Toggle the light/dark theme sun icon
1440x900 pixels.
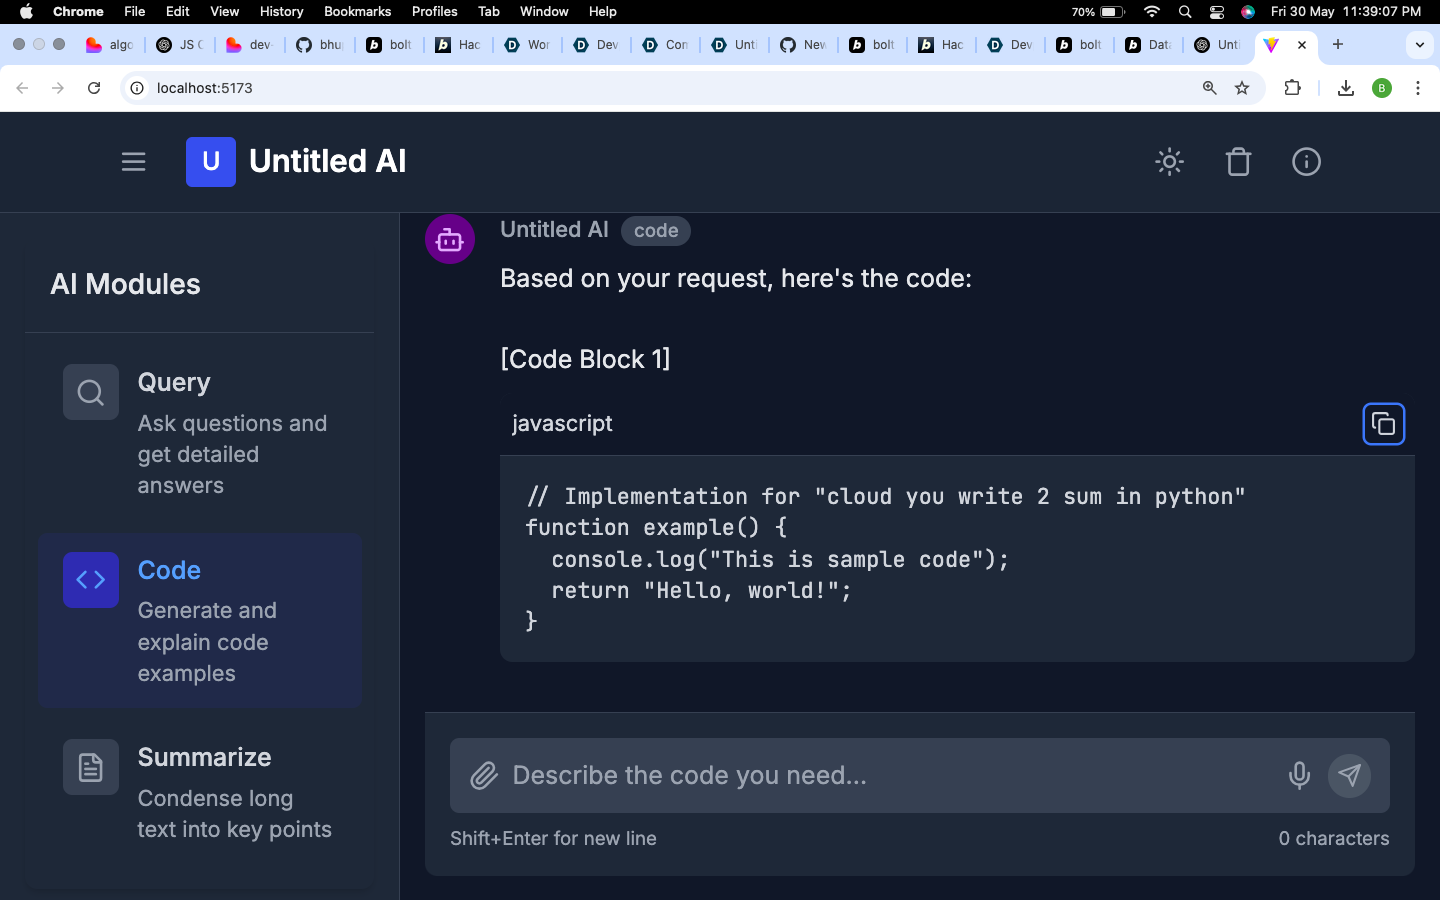coord(1169,162)
